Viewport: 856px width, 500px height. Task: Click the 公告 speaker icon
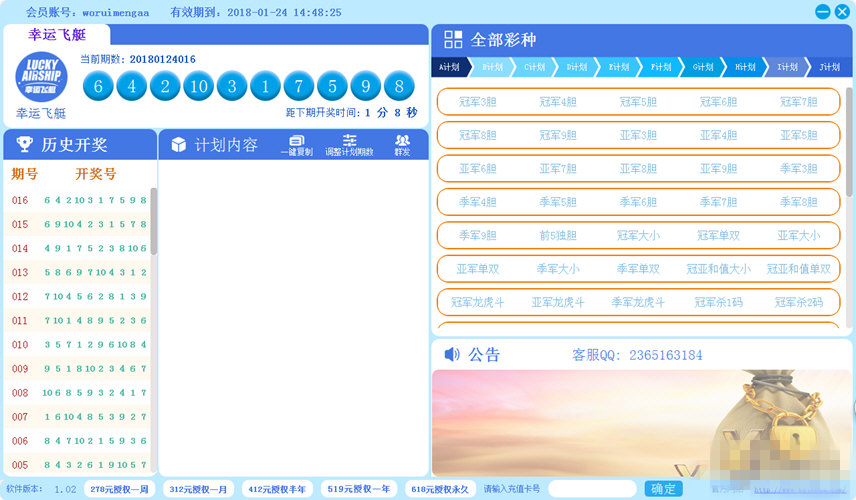pyautogui.click(x=452, y=355)
